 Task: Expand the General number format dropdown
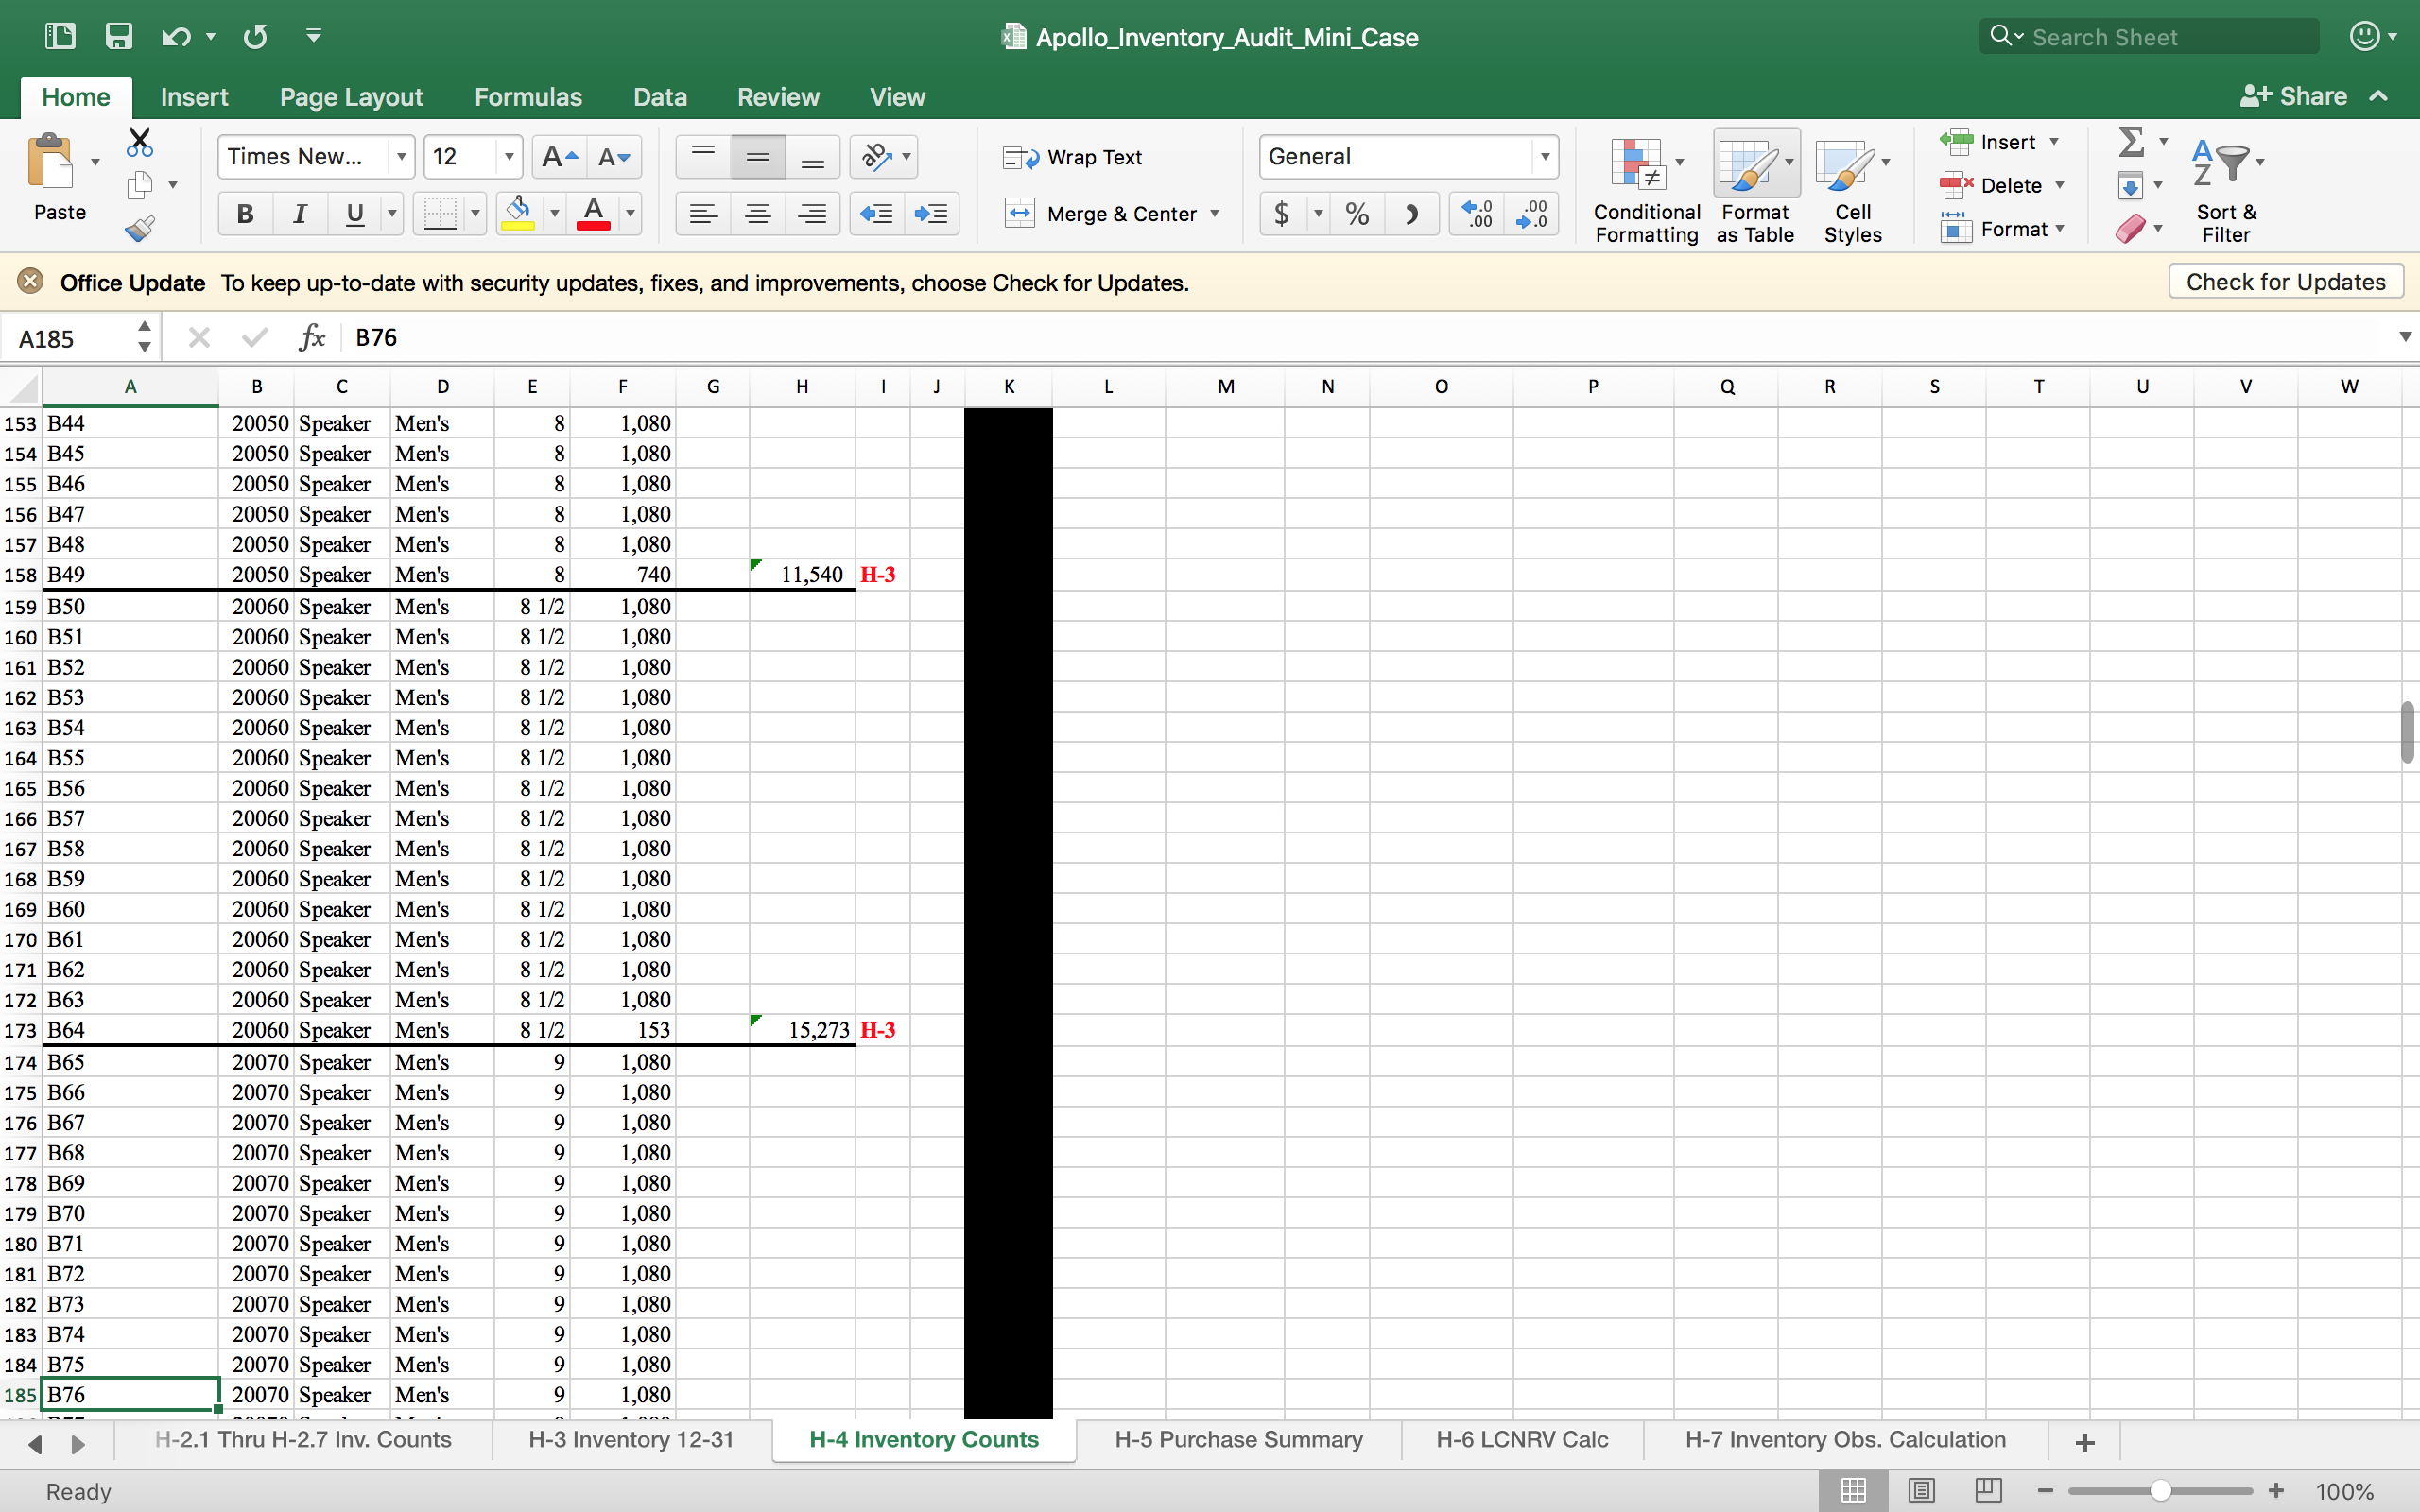pyautogui.click(x=1544, y=157)
